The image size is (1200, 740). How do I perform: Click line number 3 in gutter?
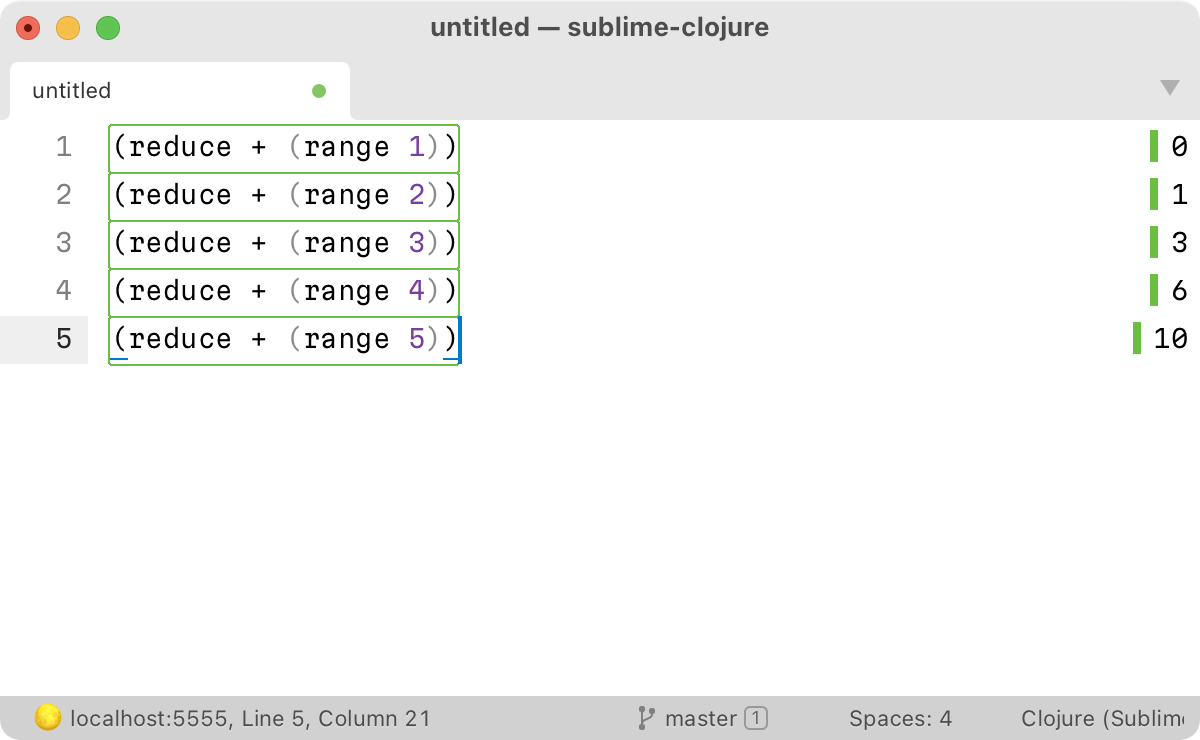pyautogui.click(x=64, y=243)
